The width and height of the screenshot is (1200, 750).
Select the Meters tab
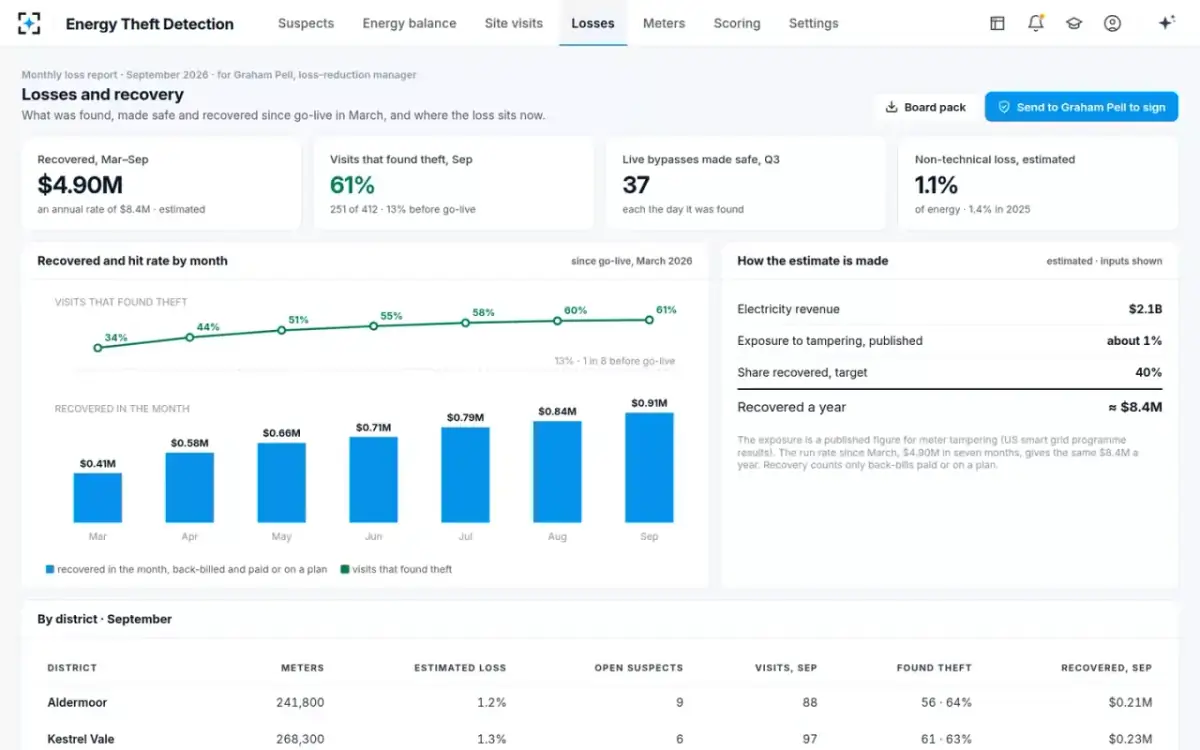[664, 23]
